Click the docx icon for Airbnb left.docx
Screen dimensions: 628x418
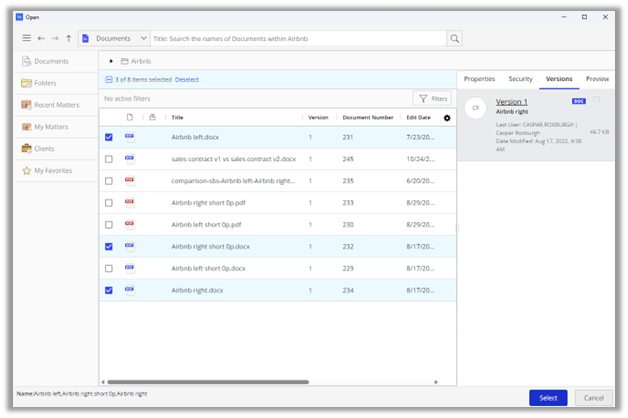[x=129, y=137]
